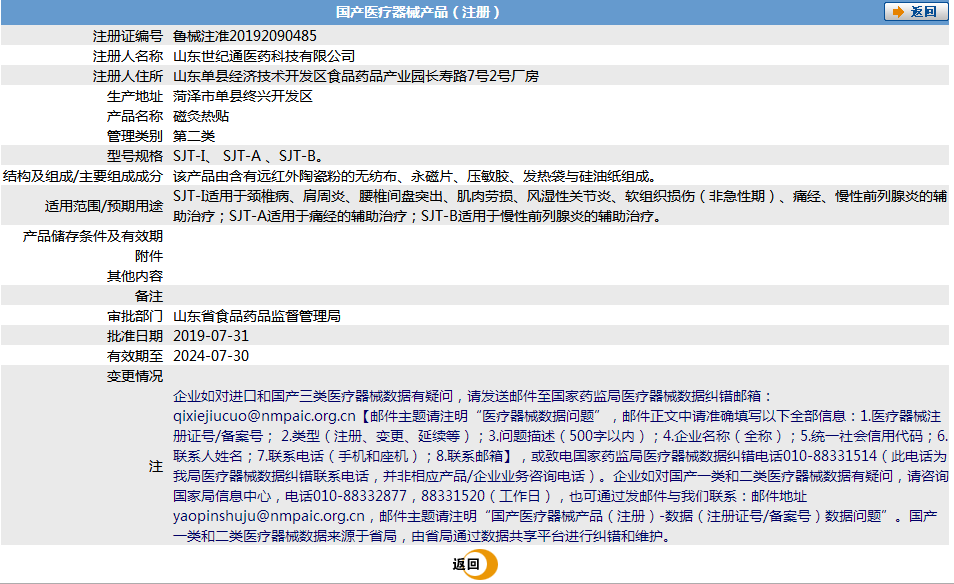
Task: Click the label 有效期至
Action: point(135,356)
